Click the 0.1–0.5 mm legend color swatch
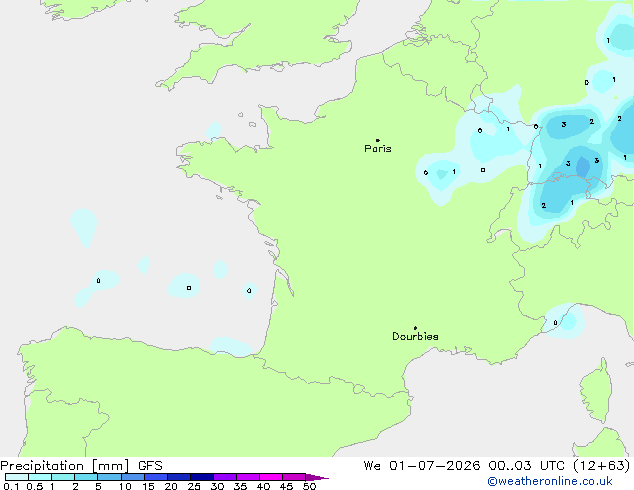The height and width of the screenshot is (490, 634). coord(17,477)
